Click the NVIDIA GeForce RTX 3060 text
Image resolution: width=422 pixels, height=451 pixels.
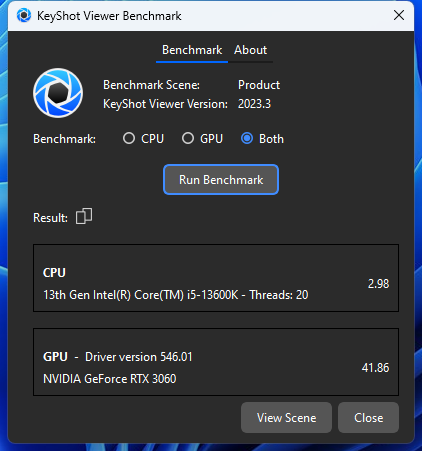(110, 379)
